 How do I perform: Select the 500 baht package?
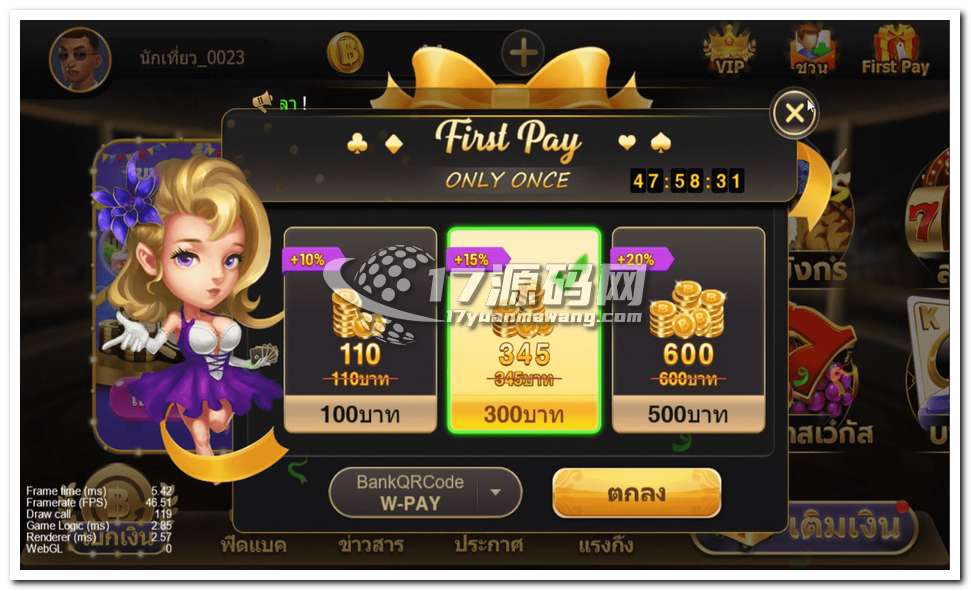(x=688, y=330)
